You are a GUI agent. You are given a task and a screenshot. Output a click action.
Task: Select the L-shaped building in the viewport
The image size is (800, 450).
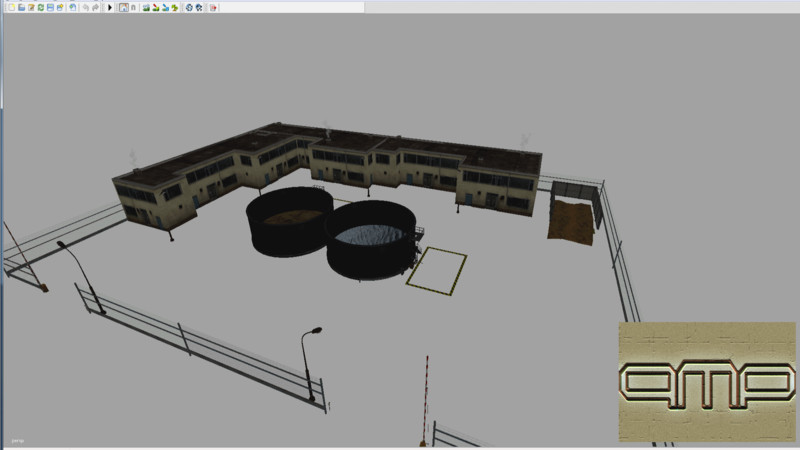330,165
